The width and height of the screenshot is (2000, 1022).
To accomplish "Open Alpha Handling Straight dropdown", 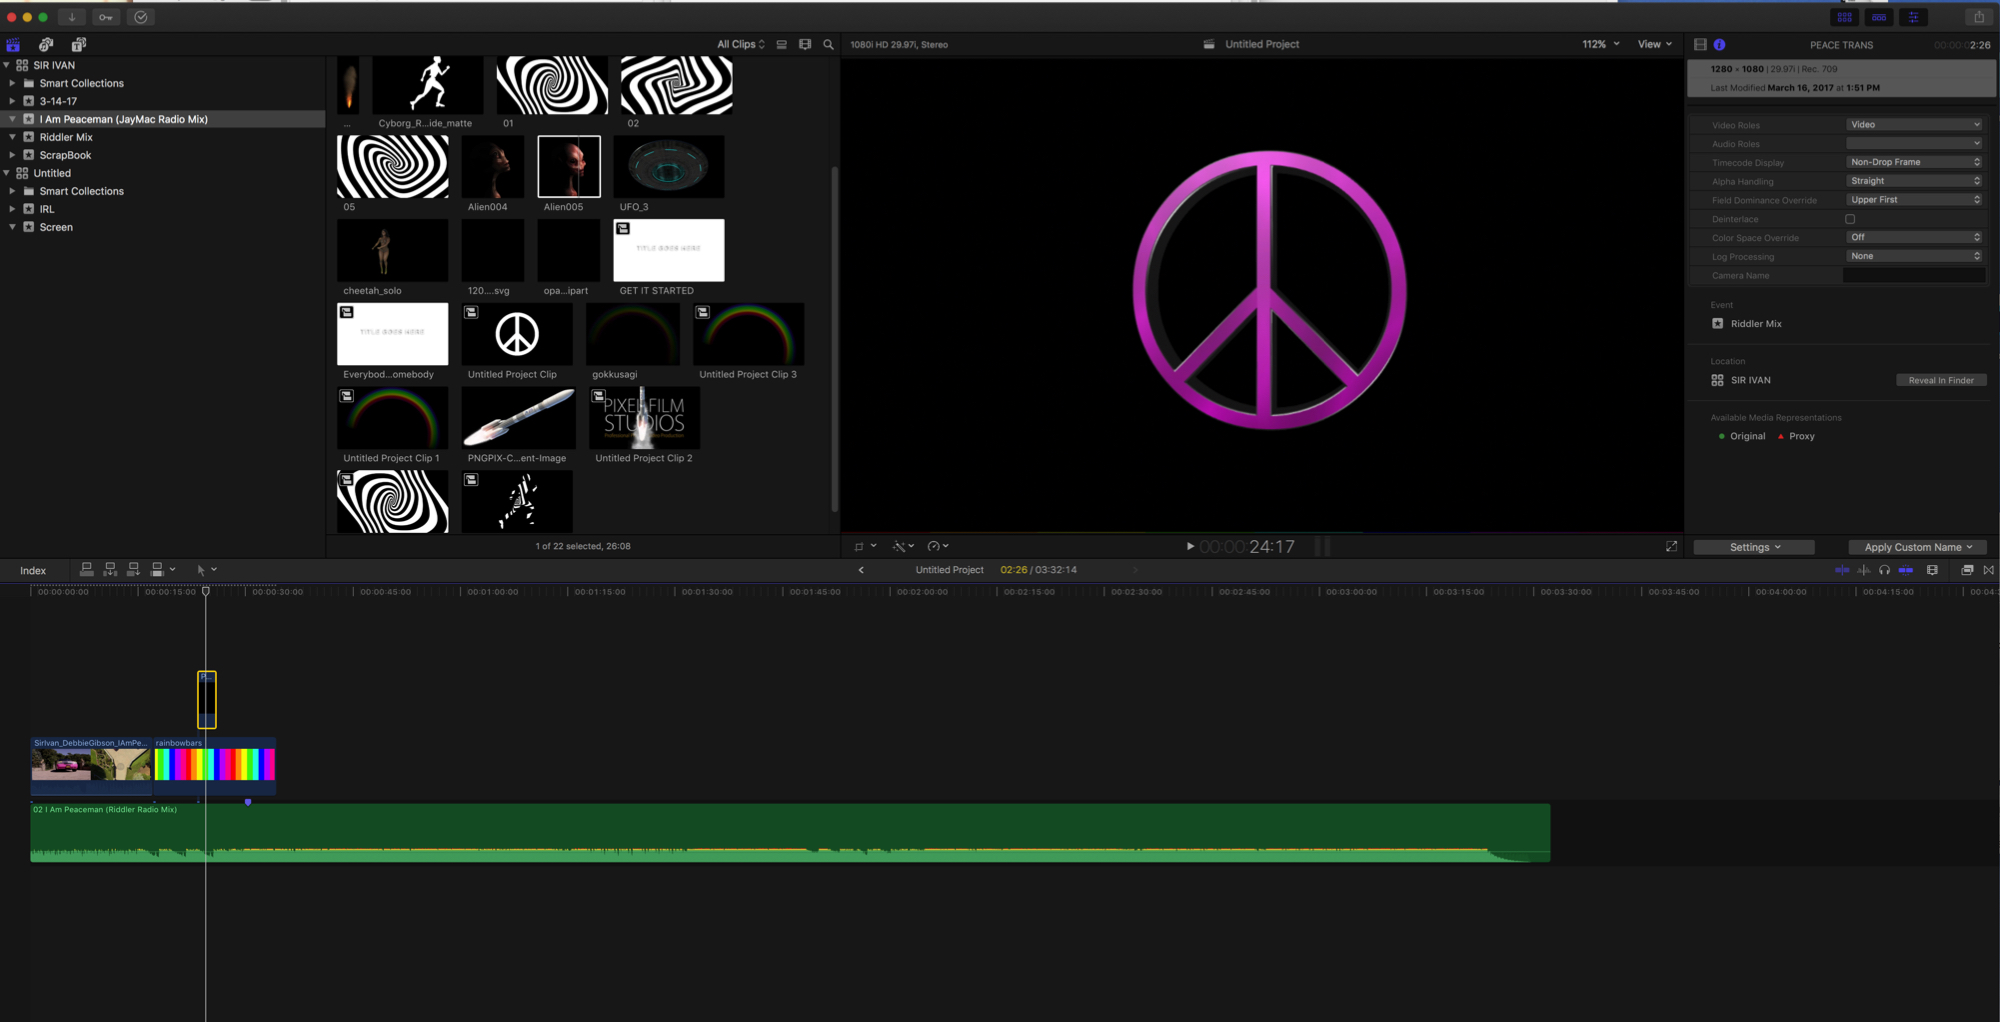I will tap(1914, 181).
